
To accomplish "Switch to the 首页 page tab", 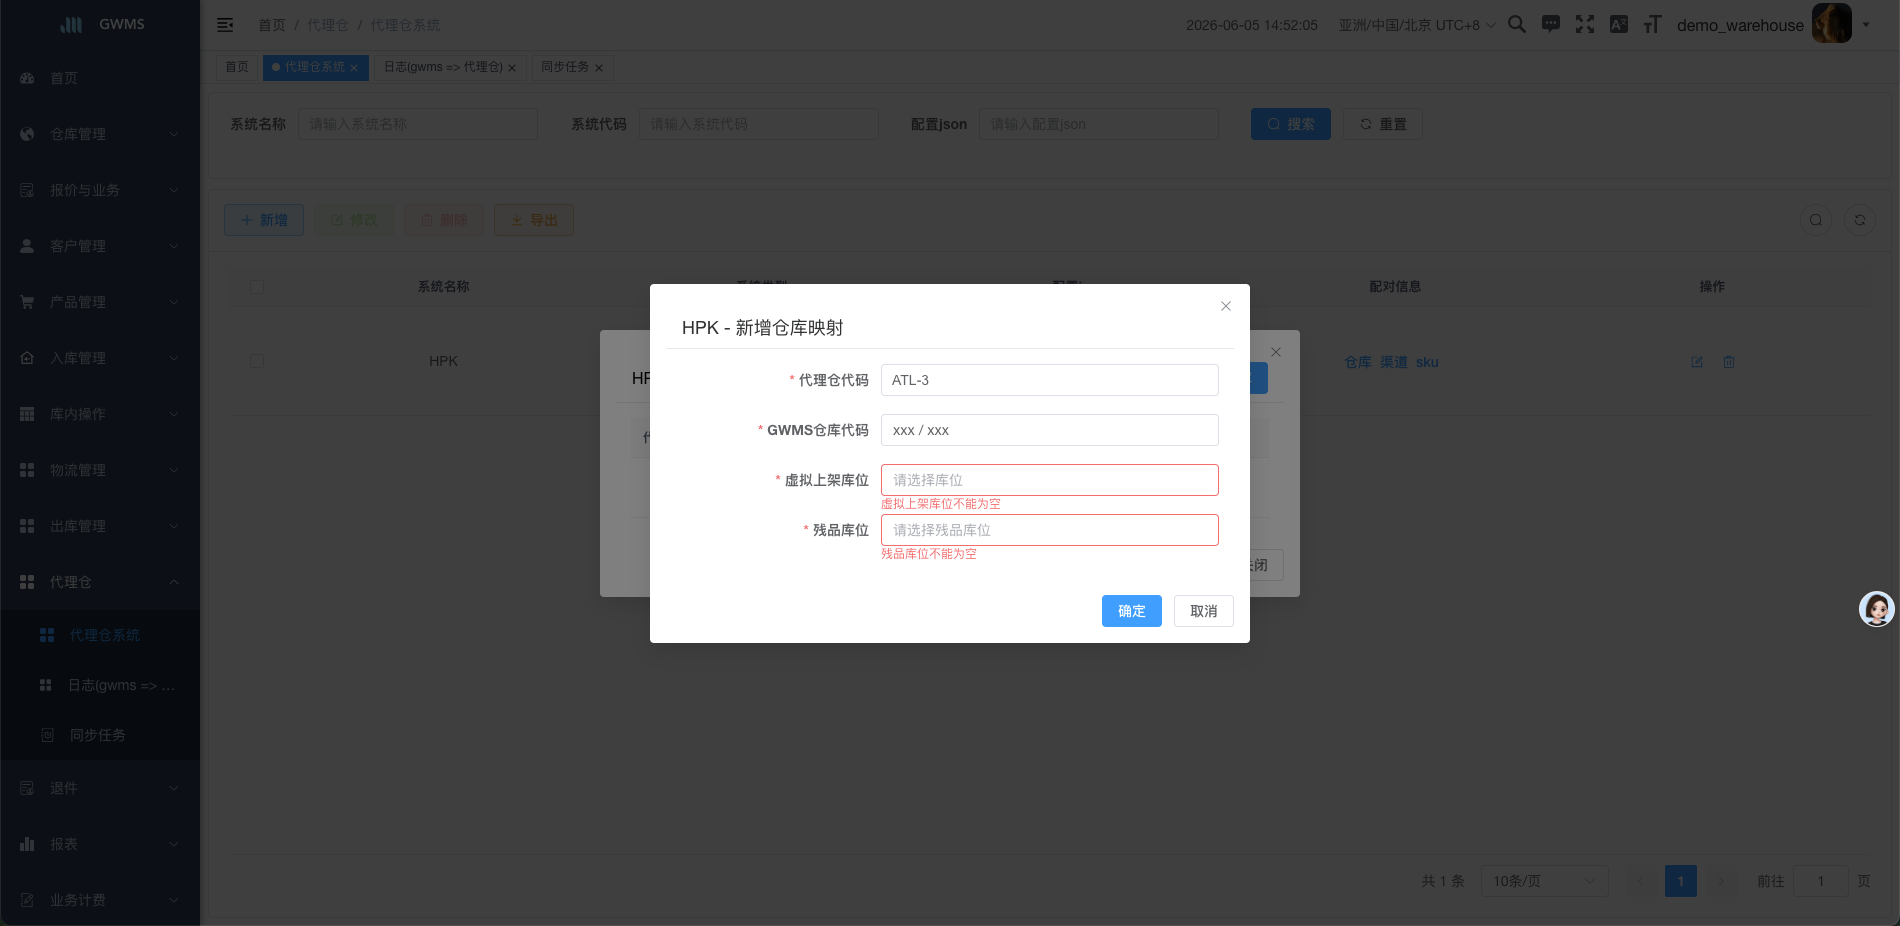I will (x=237, y=67).
